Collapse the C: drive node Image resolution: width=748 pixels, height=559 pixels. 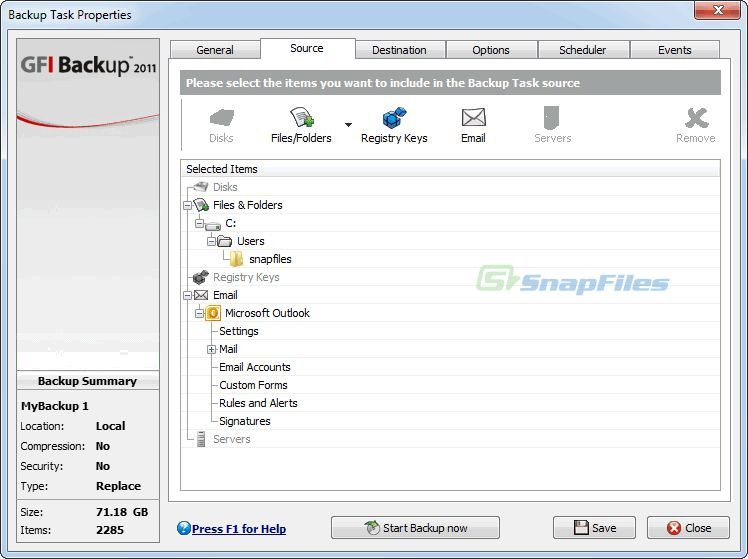pyautogui.click(x=199, y=223)
